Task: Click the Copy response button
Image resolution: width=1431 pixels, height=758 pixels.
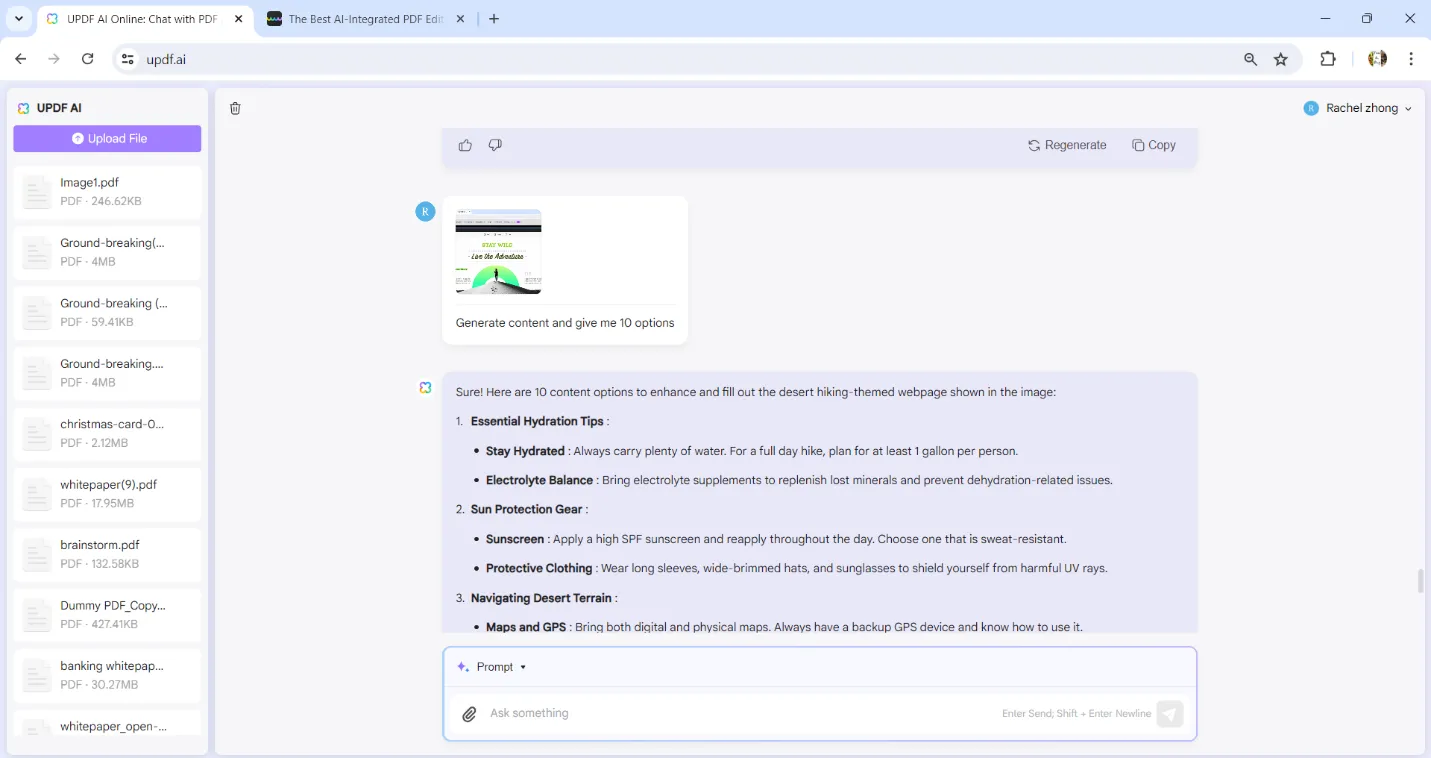Action: pyautogui.click(x=1153, y=145)
